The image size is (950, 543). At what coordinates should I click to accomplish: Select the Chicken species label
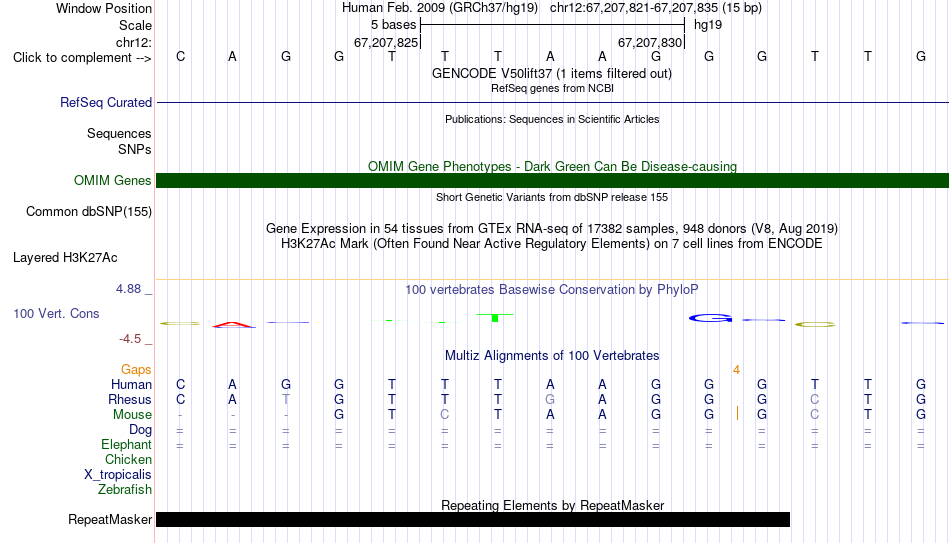128,459
